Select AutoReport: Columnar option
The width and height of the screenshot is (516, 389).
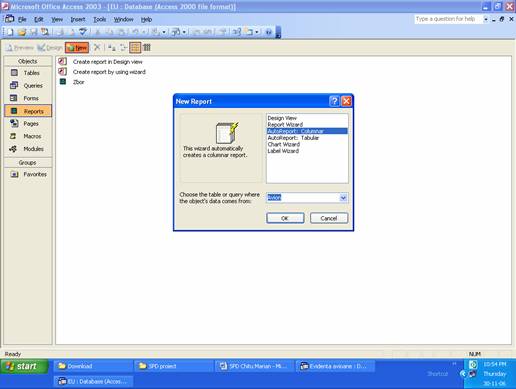(x=307, y=131)
